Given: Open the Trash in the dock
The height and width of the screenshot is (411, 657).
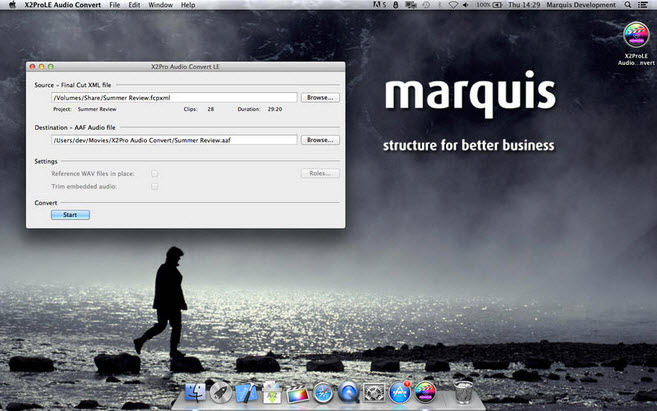Looking at the screenshot, I should [463, 393].
